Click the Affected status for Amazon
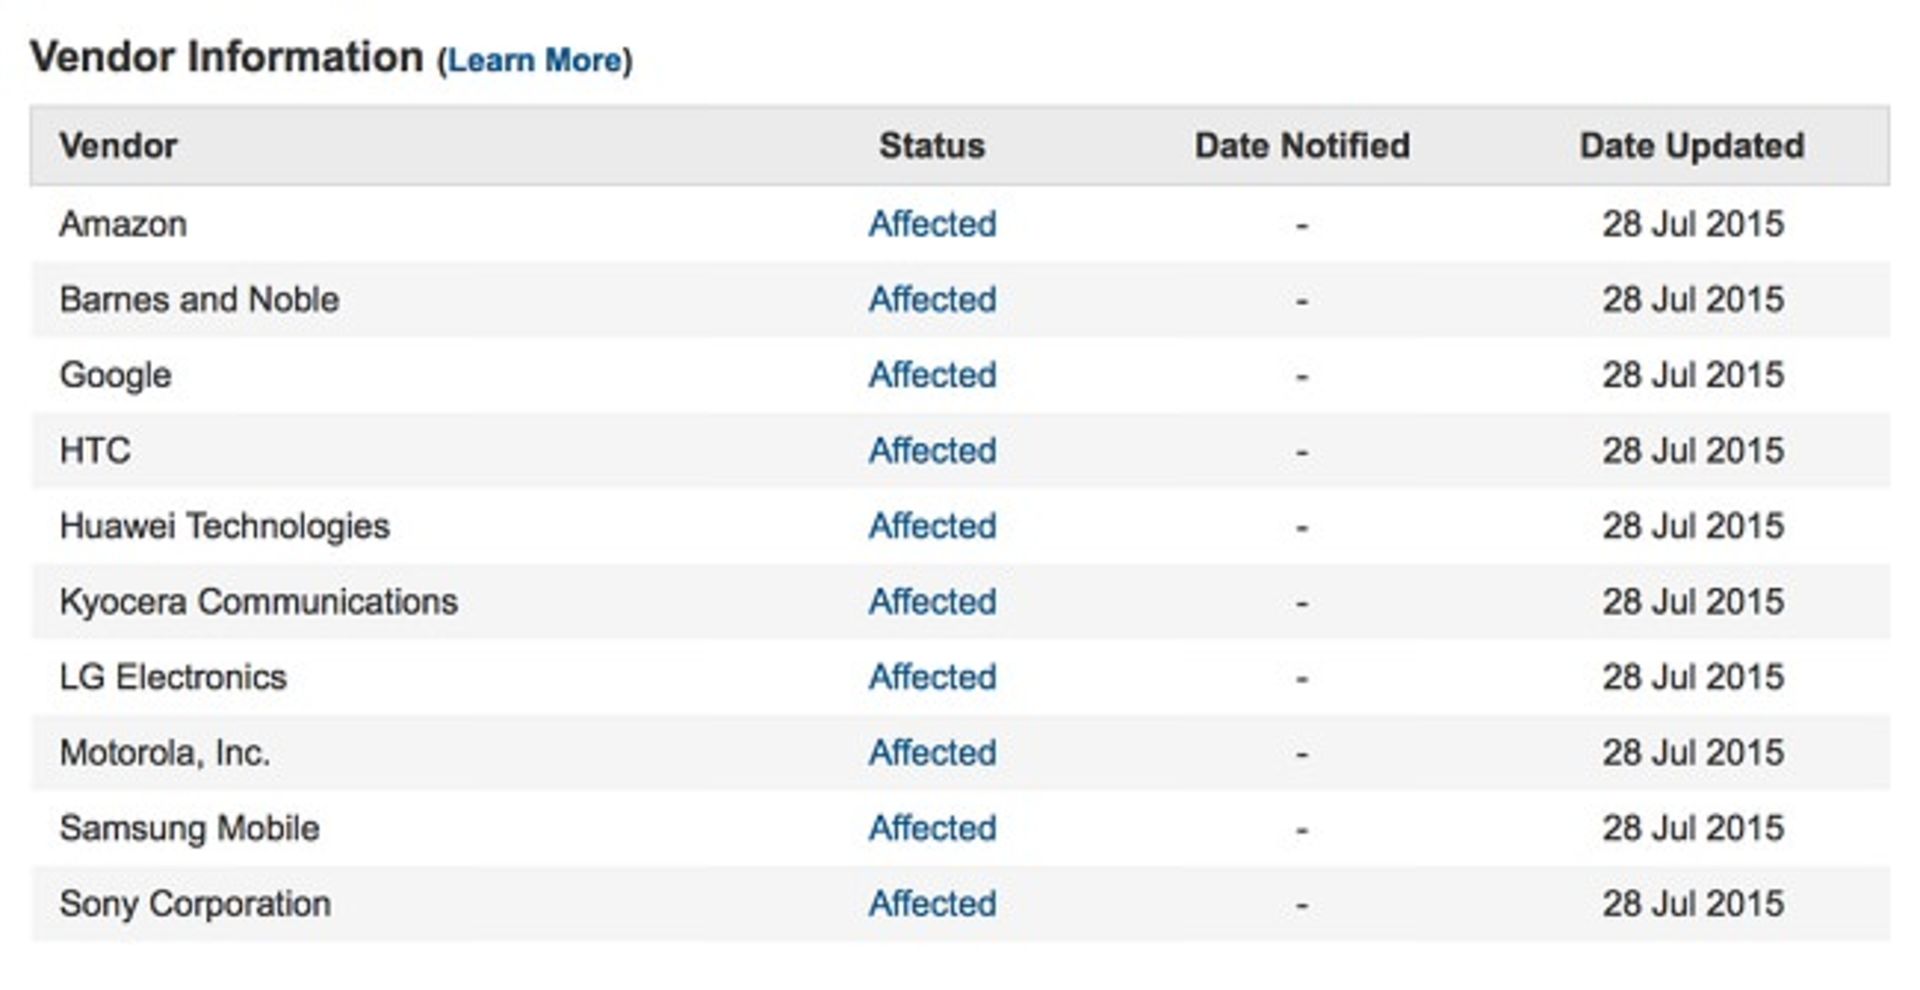 coord(932,224)
